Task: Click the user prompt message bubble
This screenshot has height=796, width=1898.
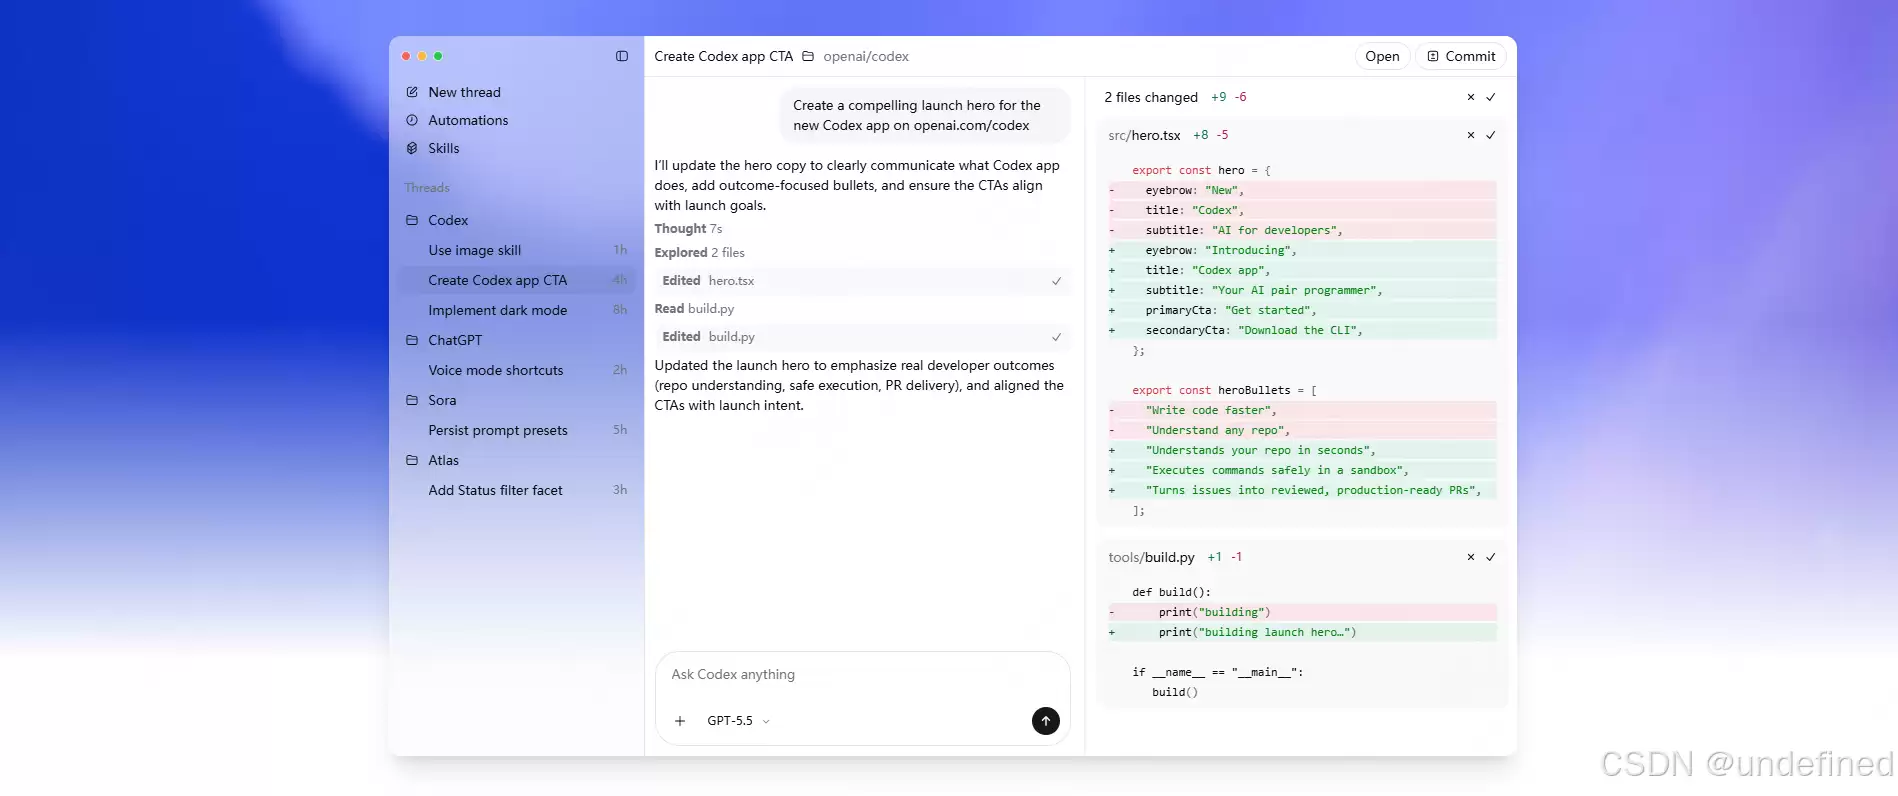Action: click(925, 115)
